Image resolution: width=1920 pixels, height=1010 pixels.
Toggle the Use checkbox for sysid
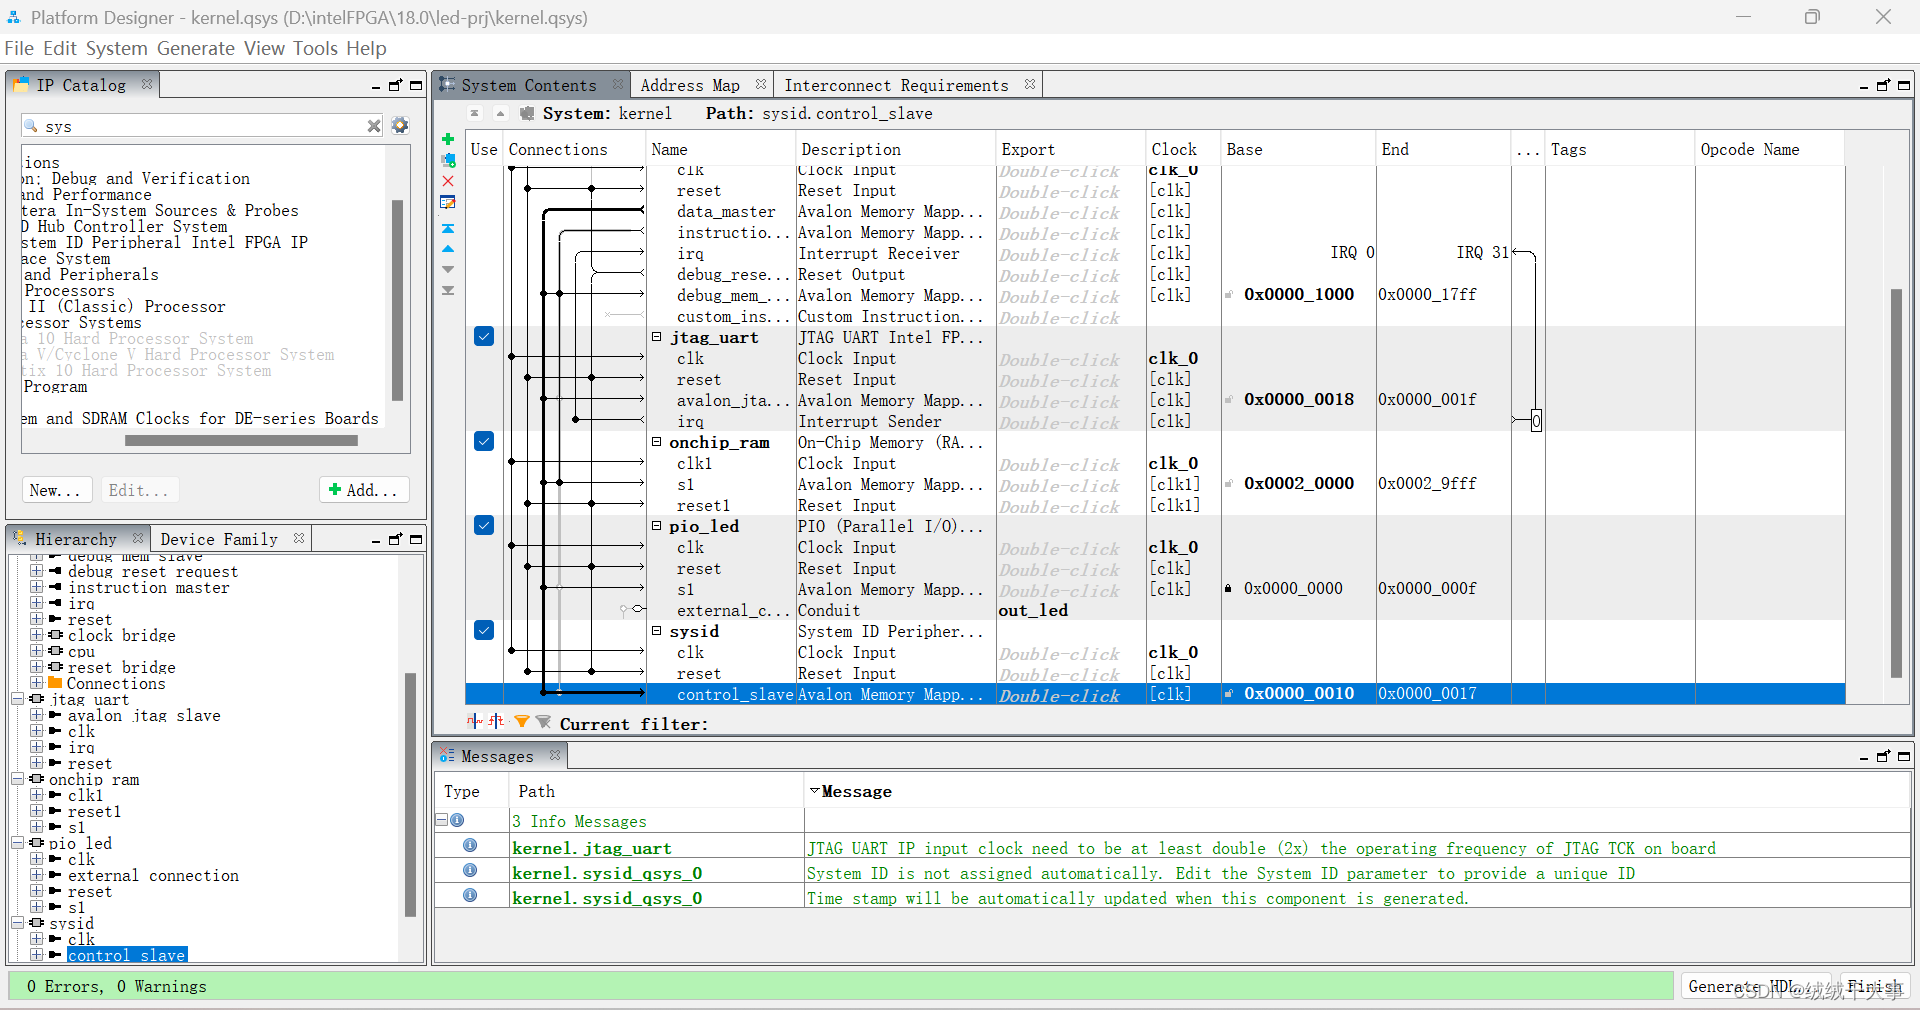pos(484,630)
